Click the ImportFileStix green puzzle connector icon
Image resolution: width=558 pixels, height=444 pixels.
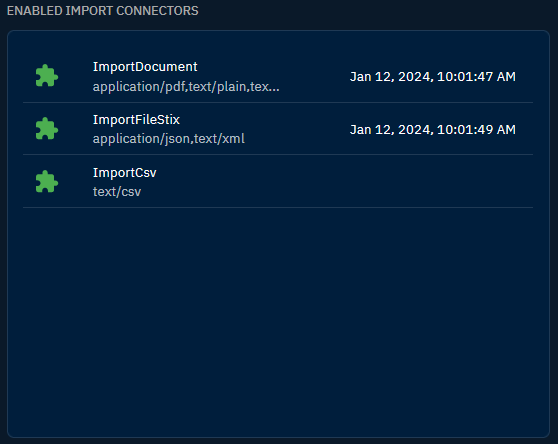click(x=47, y=129)
